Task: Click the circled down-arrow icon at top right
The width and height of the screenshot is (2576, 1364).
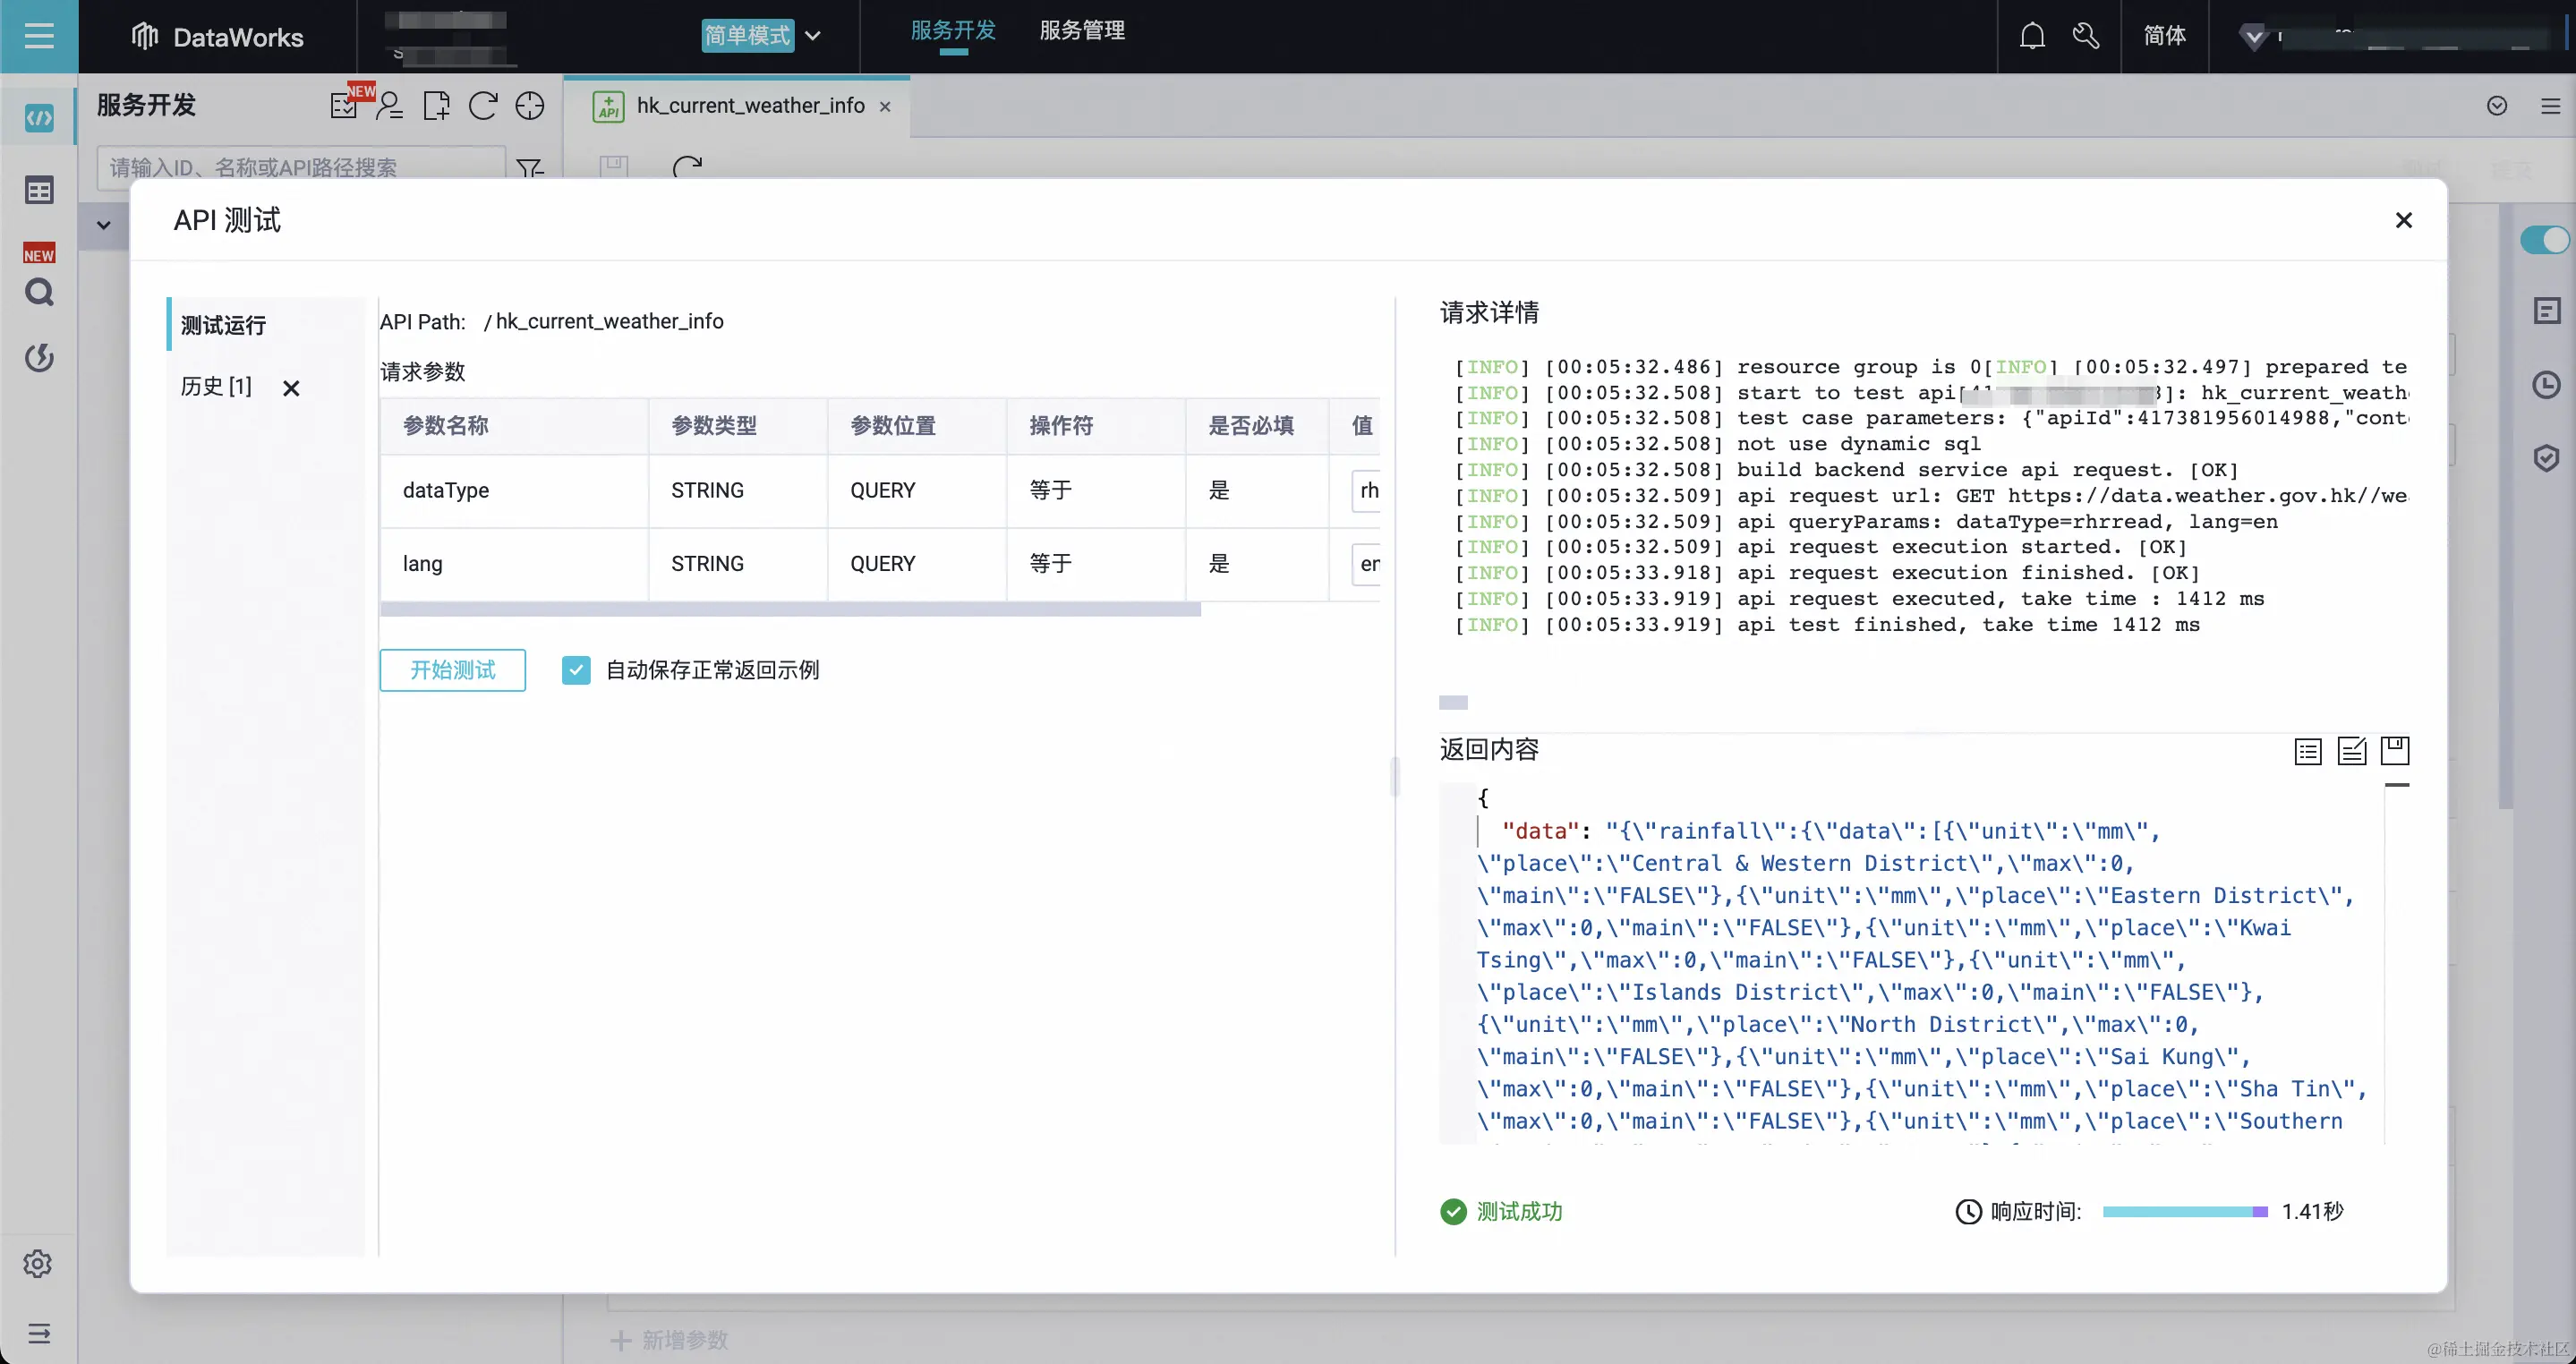Action: (2497, 106)
